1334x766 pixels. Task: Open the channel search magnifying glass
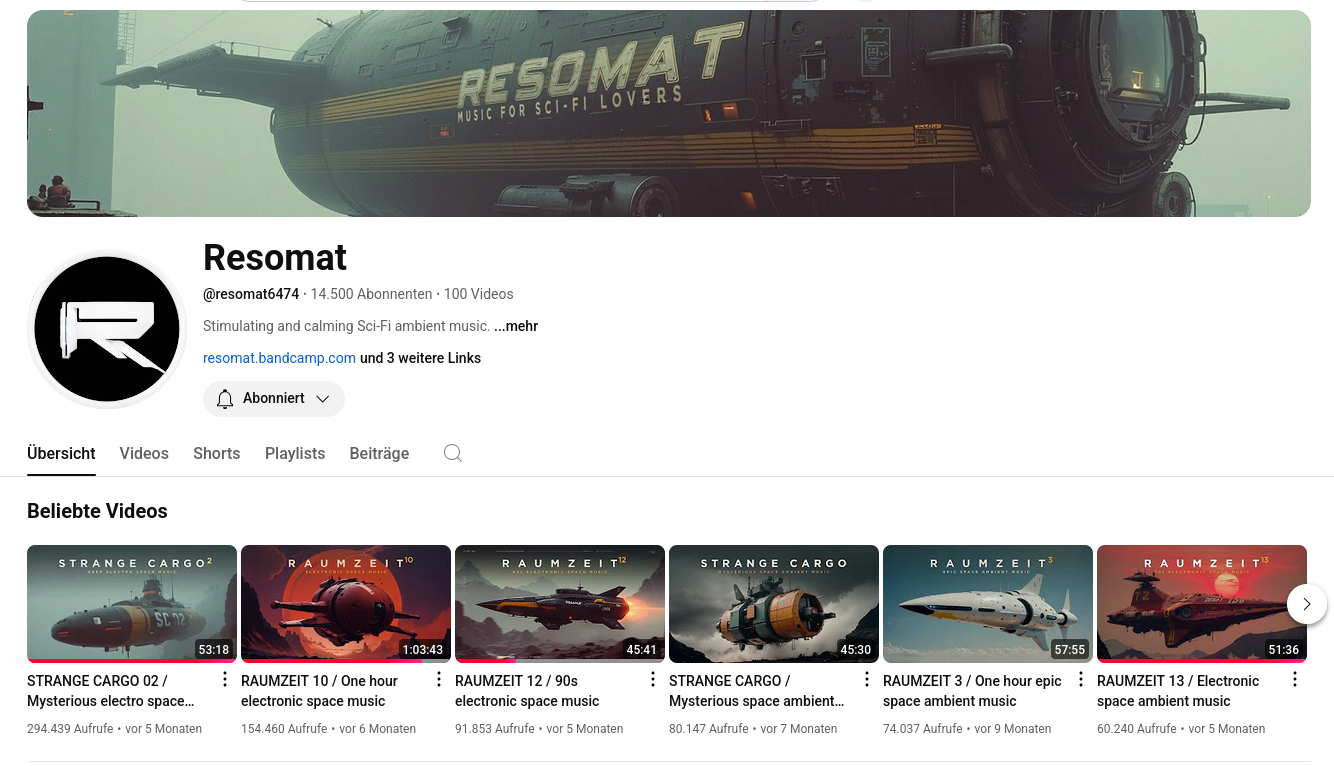click(452, 453)
